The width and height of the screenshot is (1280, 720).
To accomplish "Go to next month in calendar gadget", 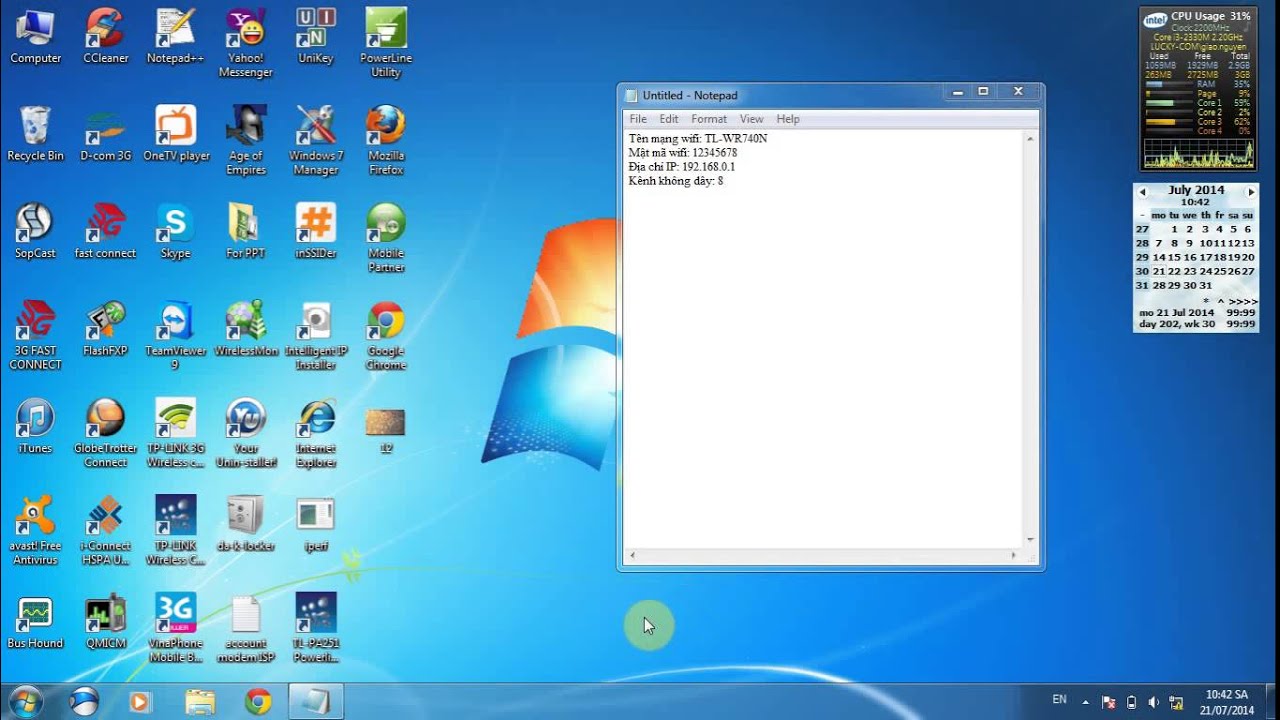I will click(x=1250, y=191).
